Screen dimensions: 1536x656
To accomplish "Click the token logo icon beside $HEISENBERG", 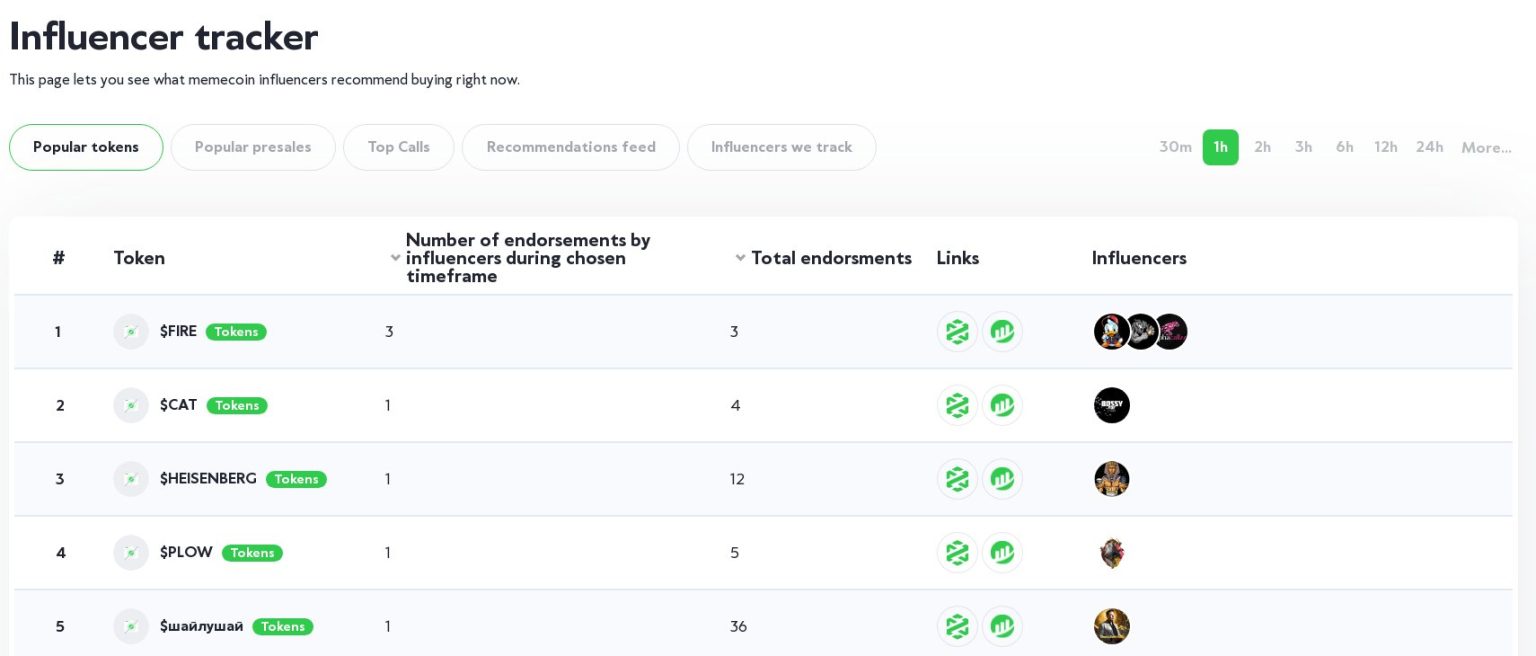I will click(131, 479).
